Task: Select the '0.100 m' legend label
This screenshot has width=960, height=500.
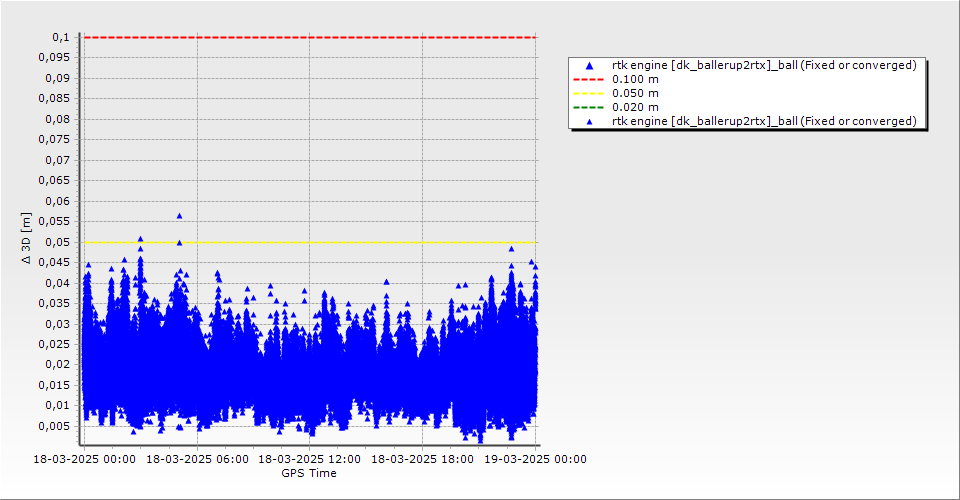Action: point(635,80)
